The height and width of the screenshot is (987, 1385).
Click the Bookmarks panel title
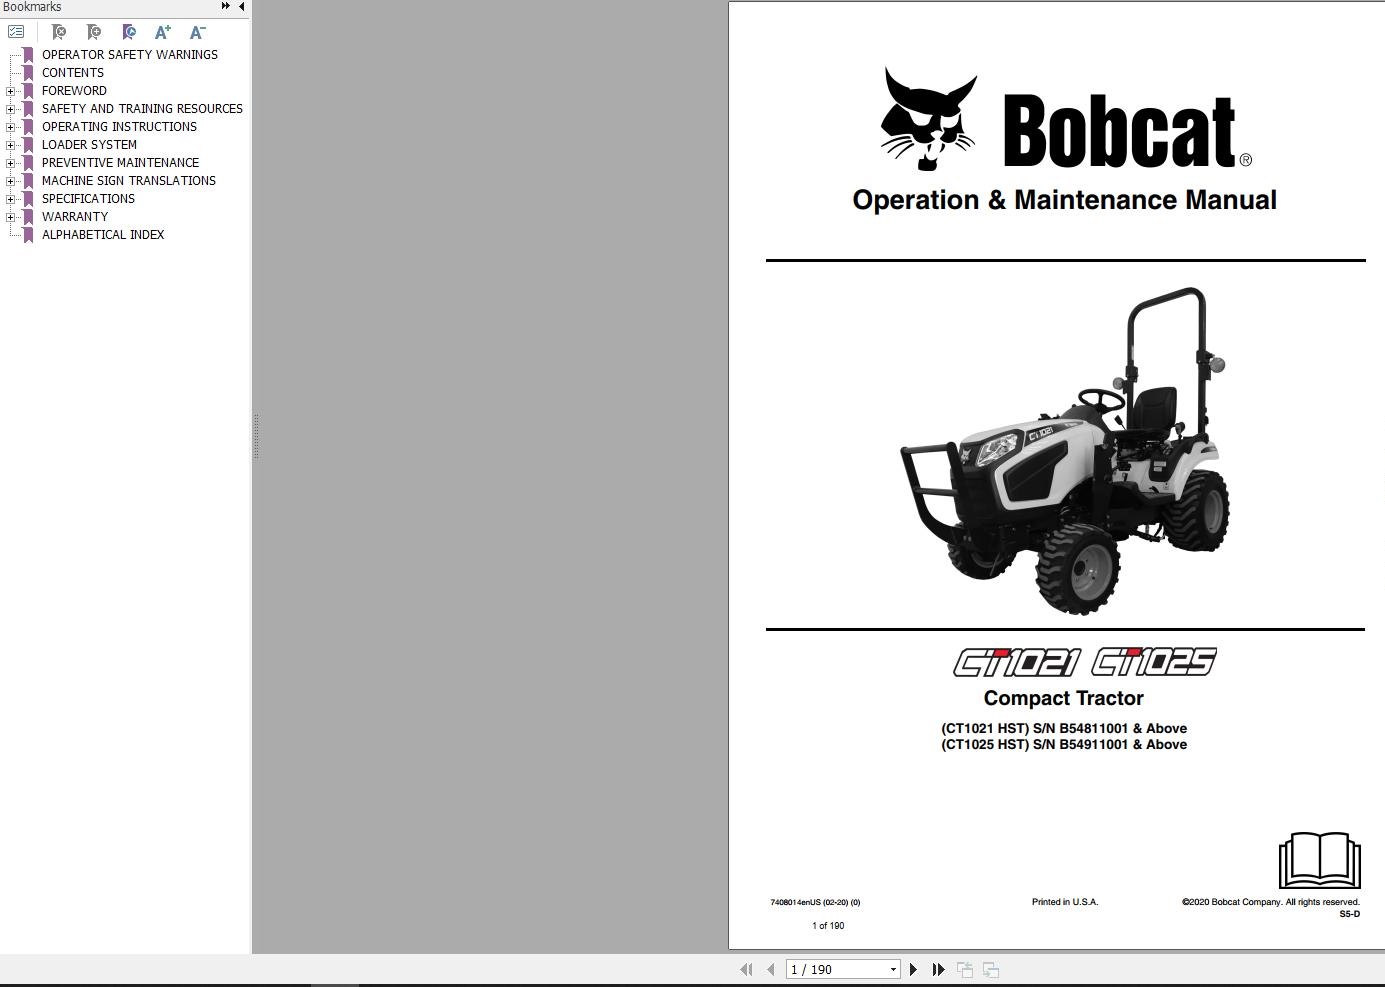tap(32, 7)
